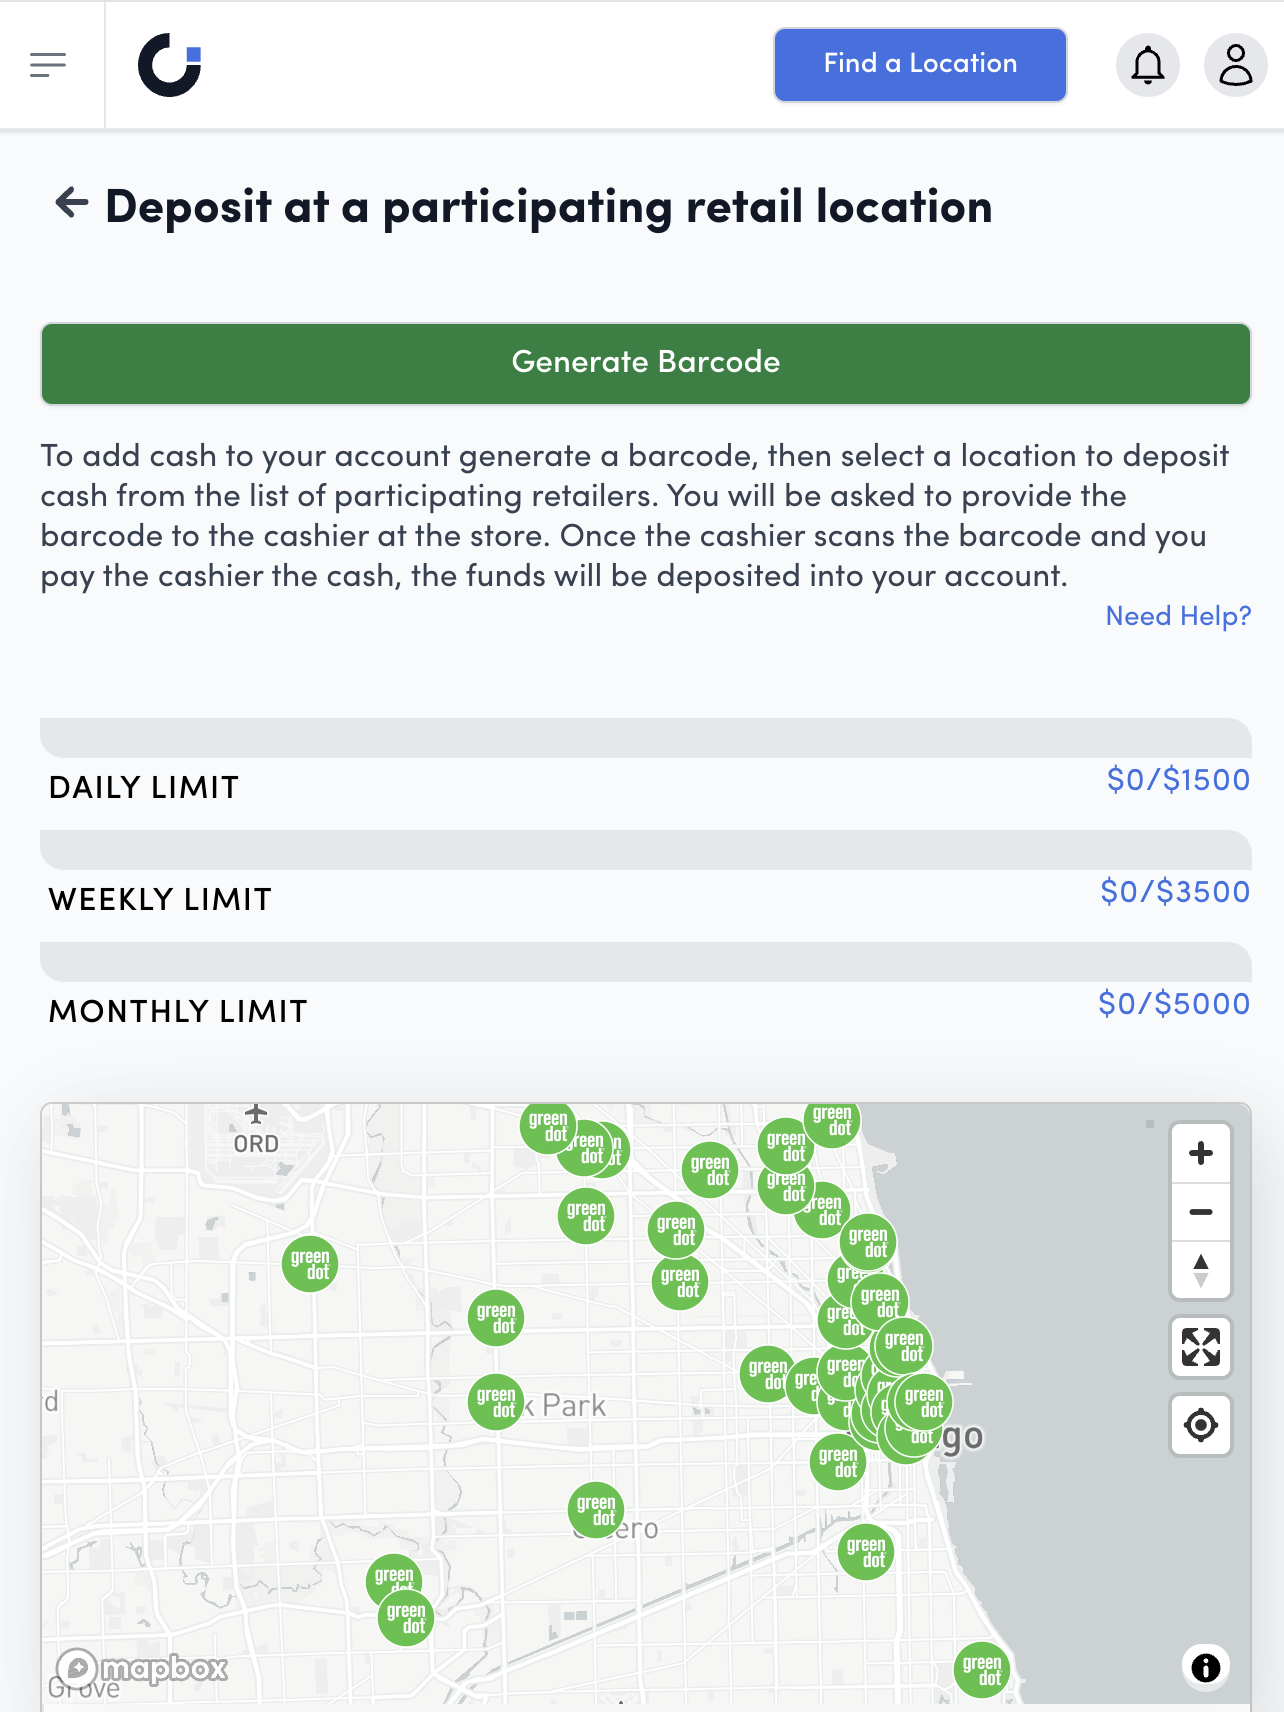Screen dimensions: 1284x1712
Task: Zoom in on the map with the plus icon
Action: pos(1200,1153)
